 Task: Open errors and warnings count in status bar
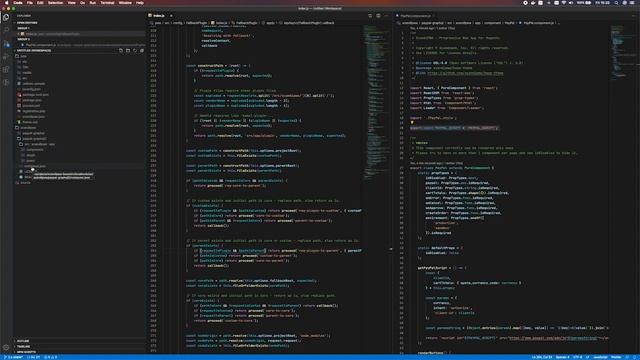(51, 357)
